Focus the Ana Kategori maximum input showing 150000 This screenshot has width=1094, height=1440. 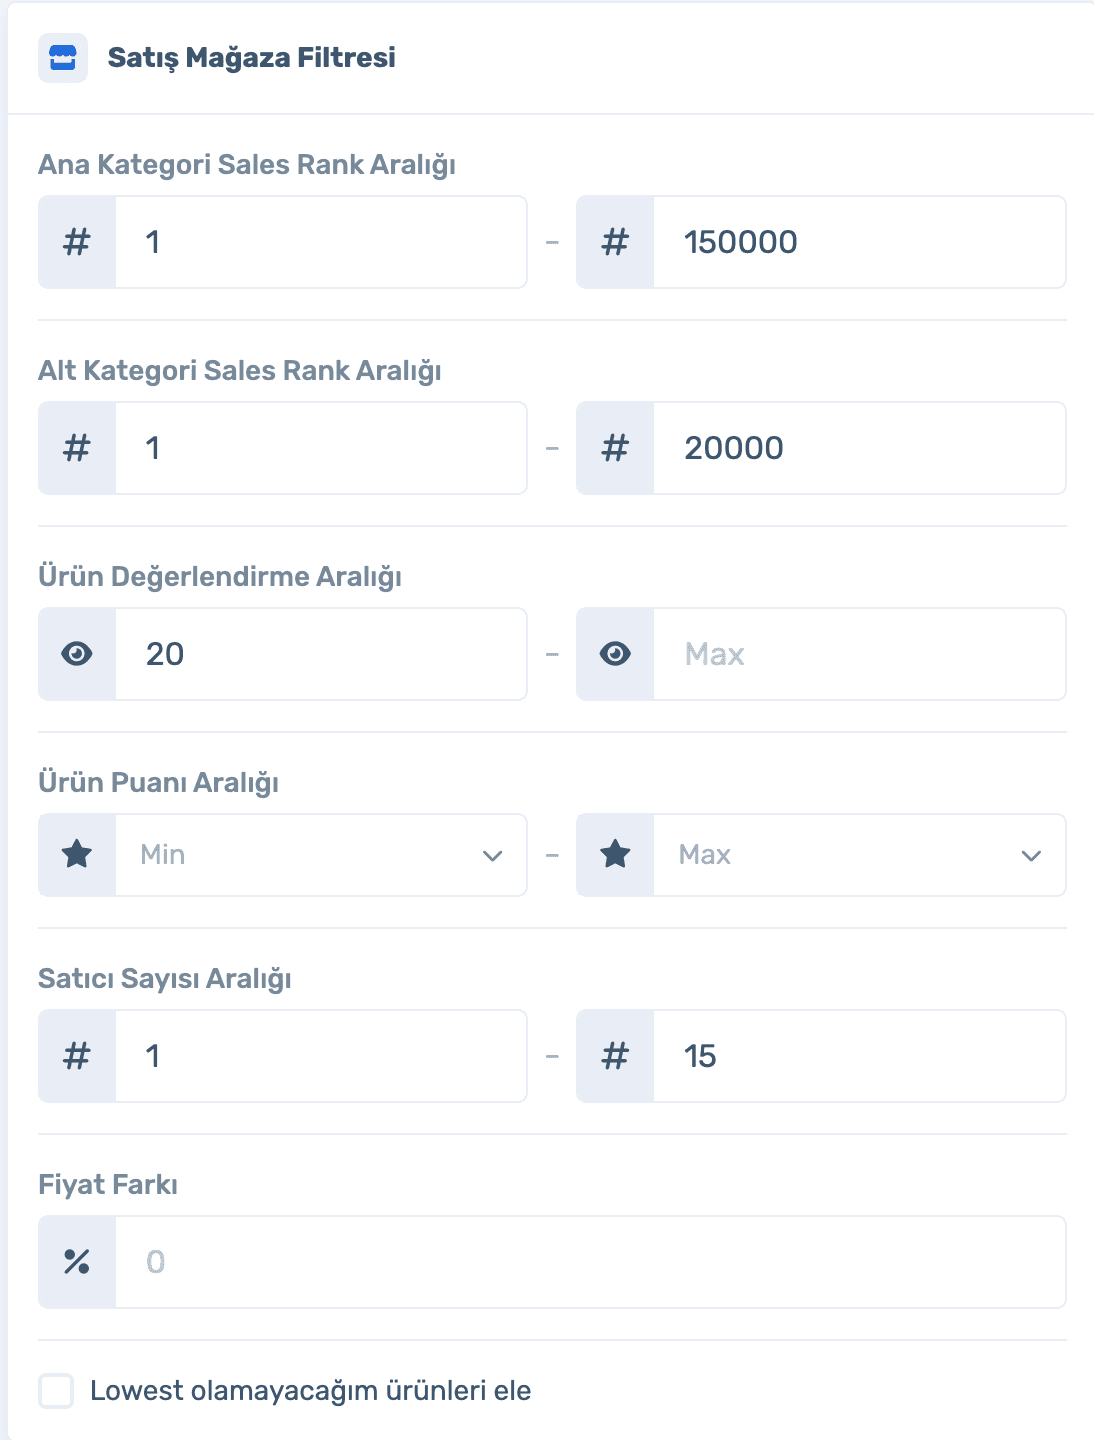click(859, 242)
